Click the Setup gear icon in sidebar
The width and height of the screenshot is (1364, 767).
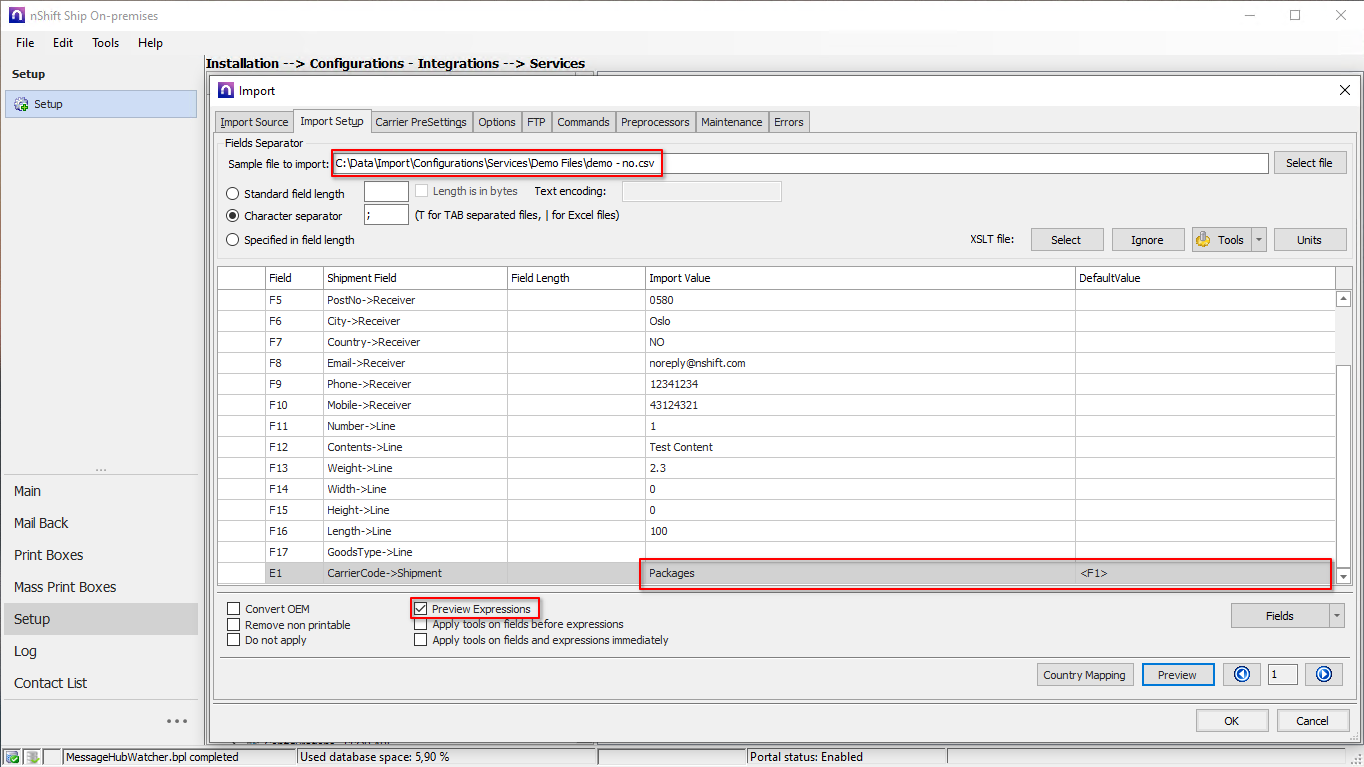click(x=21, y=104)
